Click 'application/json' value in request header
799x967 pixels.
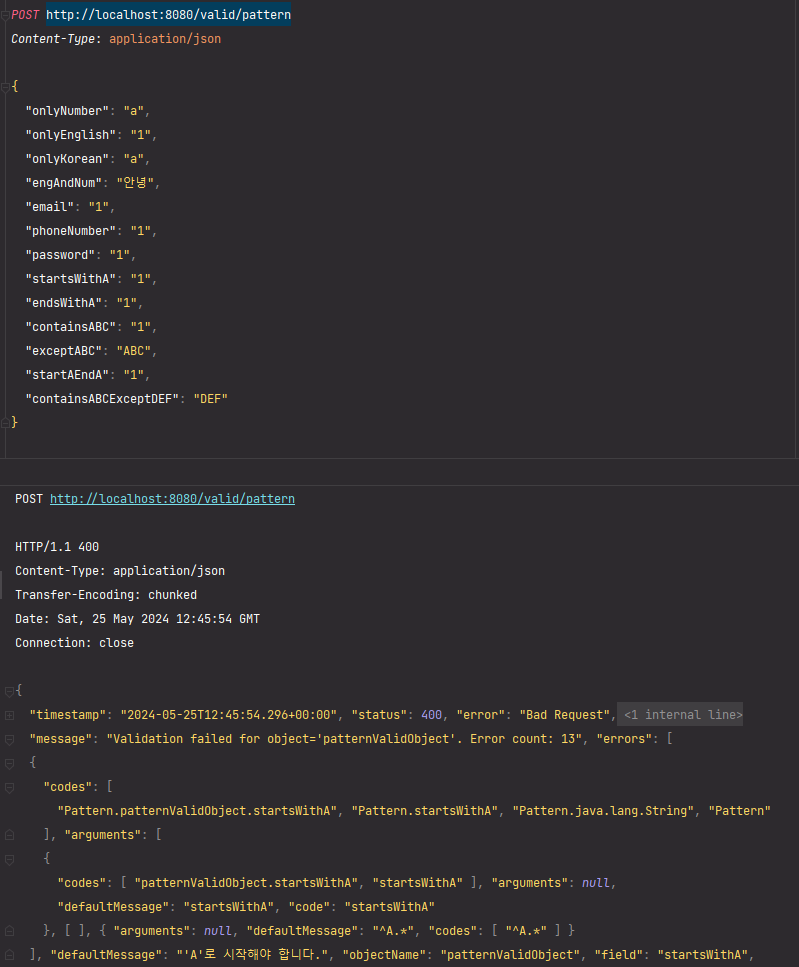tap(165, 39)
